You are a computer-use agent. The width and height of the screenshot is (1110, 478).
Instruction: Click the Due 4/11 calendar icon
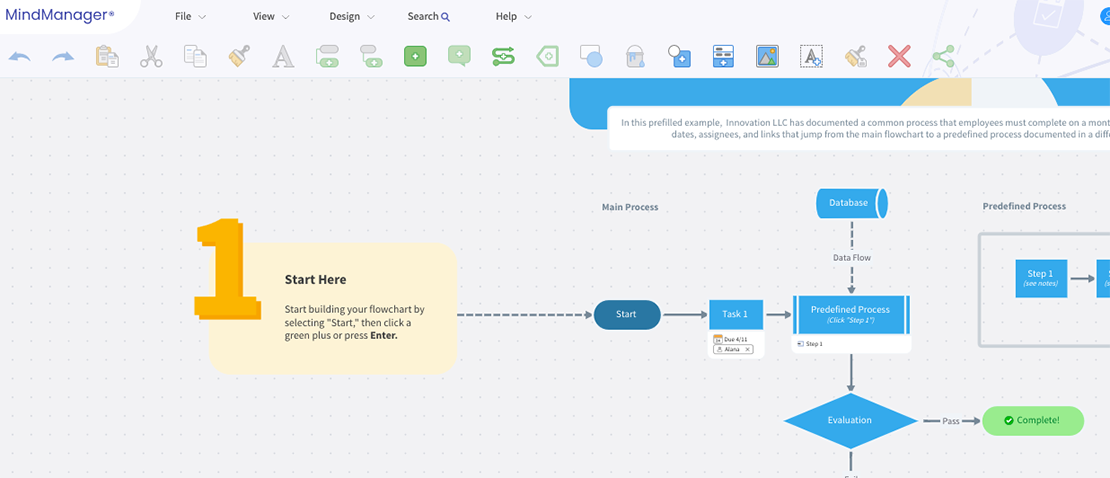coord(718,339)
